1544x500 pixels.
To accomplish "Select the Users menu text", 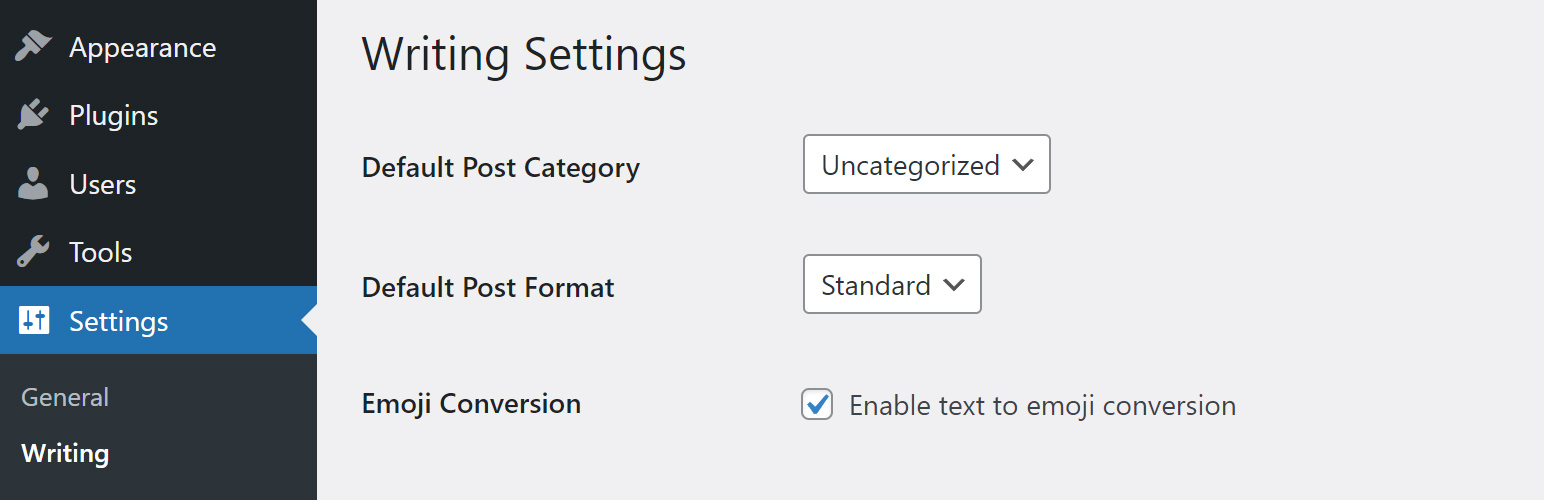I will 102,185.
